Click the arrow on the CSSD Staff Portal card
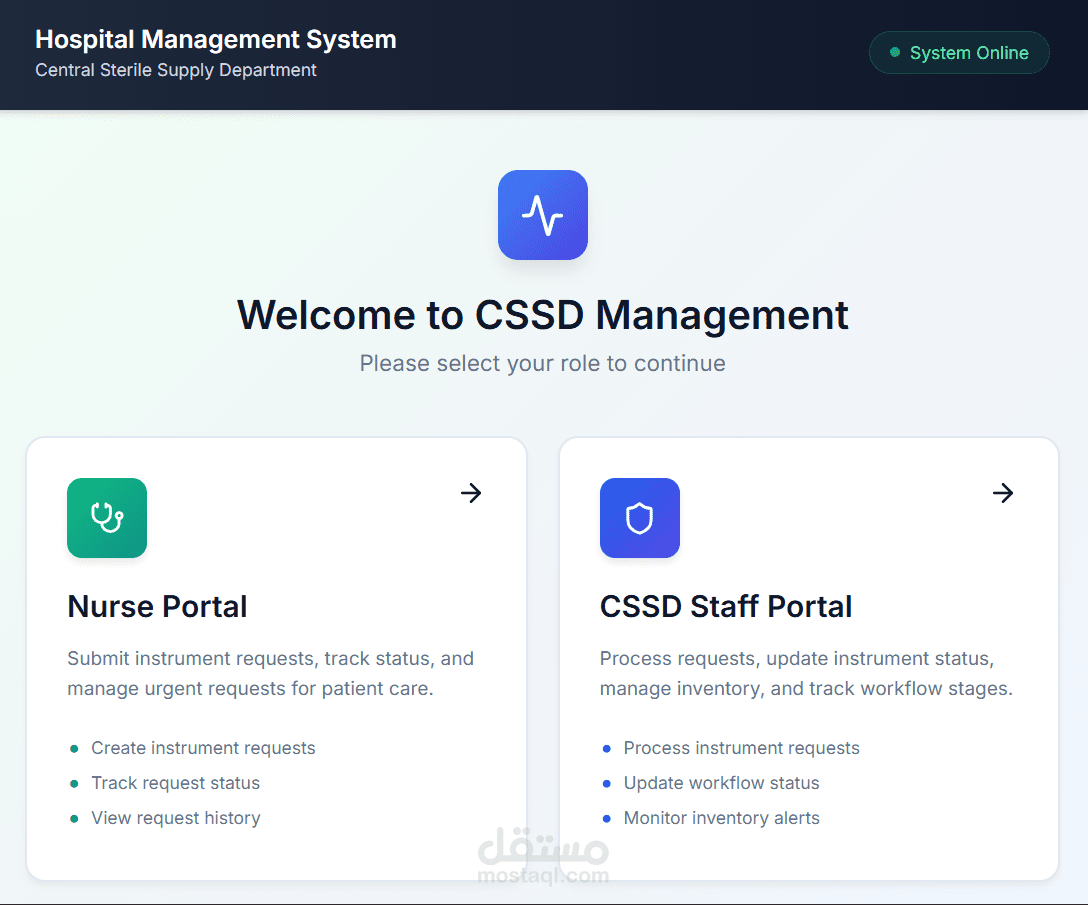This screenshot has width=1088, height=905. click(1003, 493)
